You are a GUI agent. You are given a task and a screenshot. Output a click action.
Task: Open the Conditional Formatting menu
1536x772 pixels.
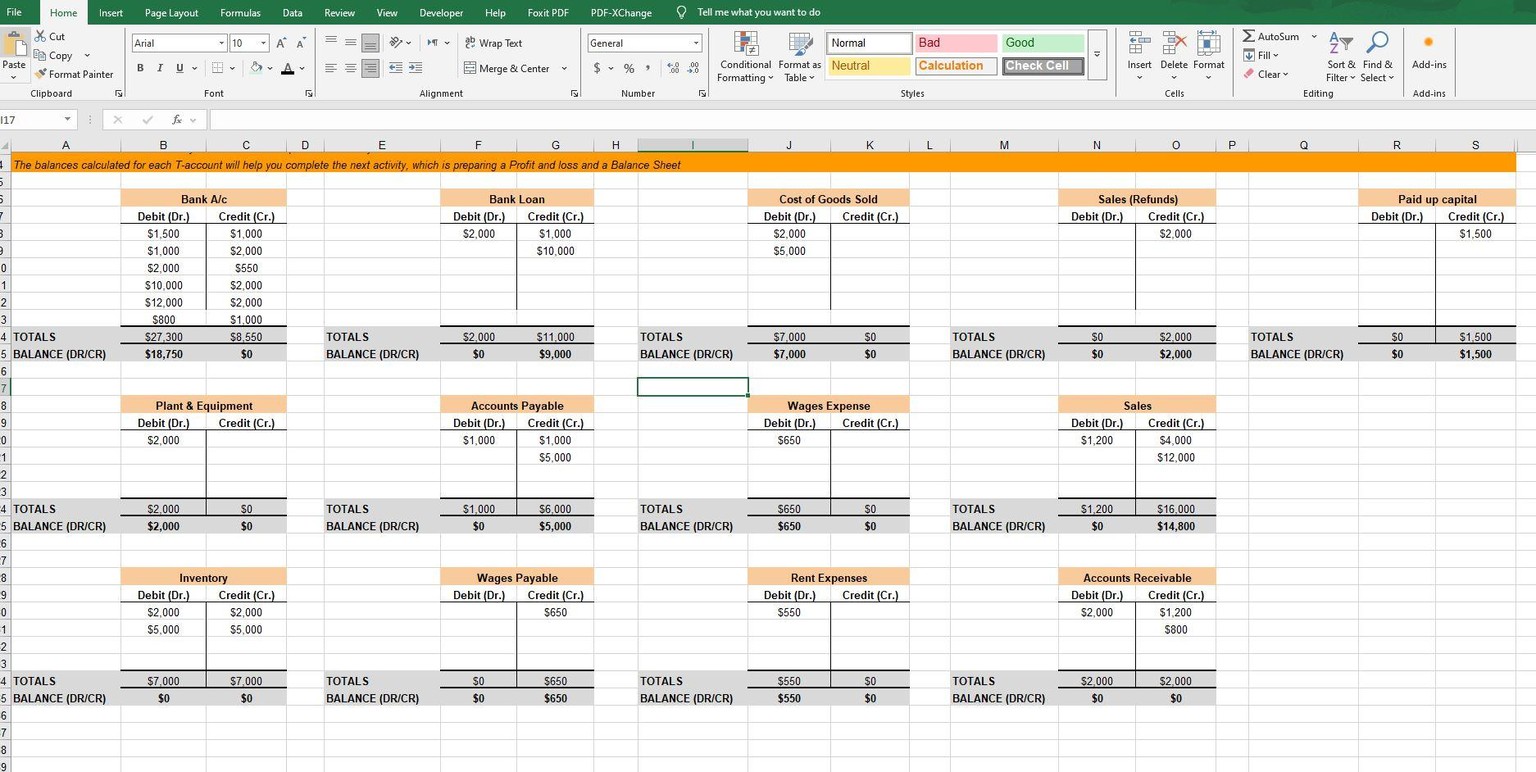click(745, 58)
